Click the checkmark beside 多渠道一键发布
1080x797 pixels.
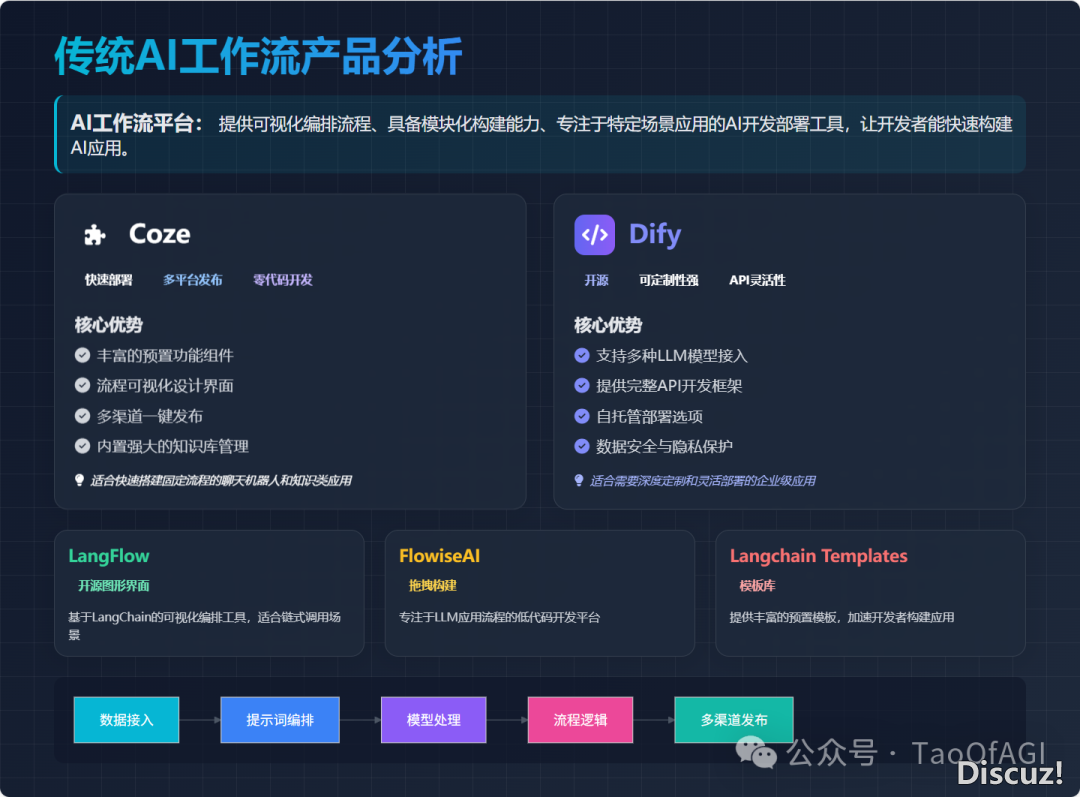point(83,416)
